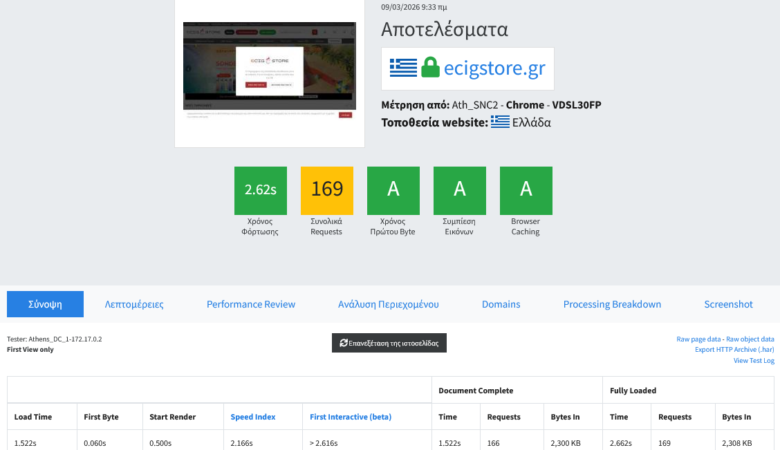
Task: Click the 2.62s load time grade box
Action: tap(260, 190)
